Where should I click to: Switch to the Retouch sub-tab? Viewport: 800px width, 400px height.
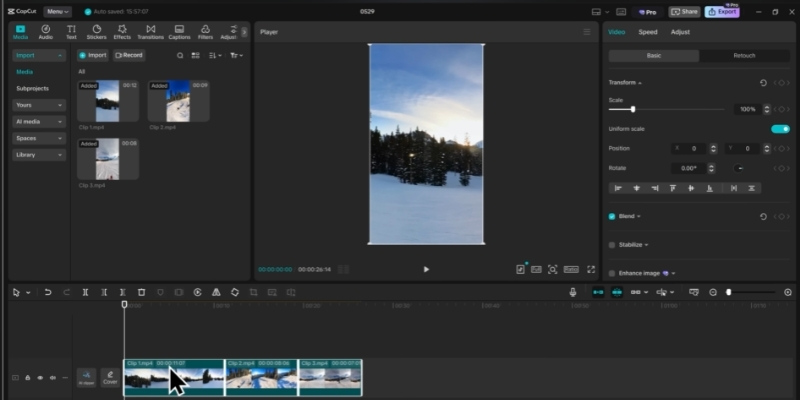[x=744, y=56]
